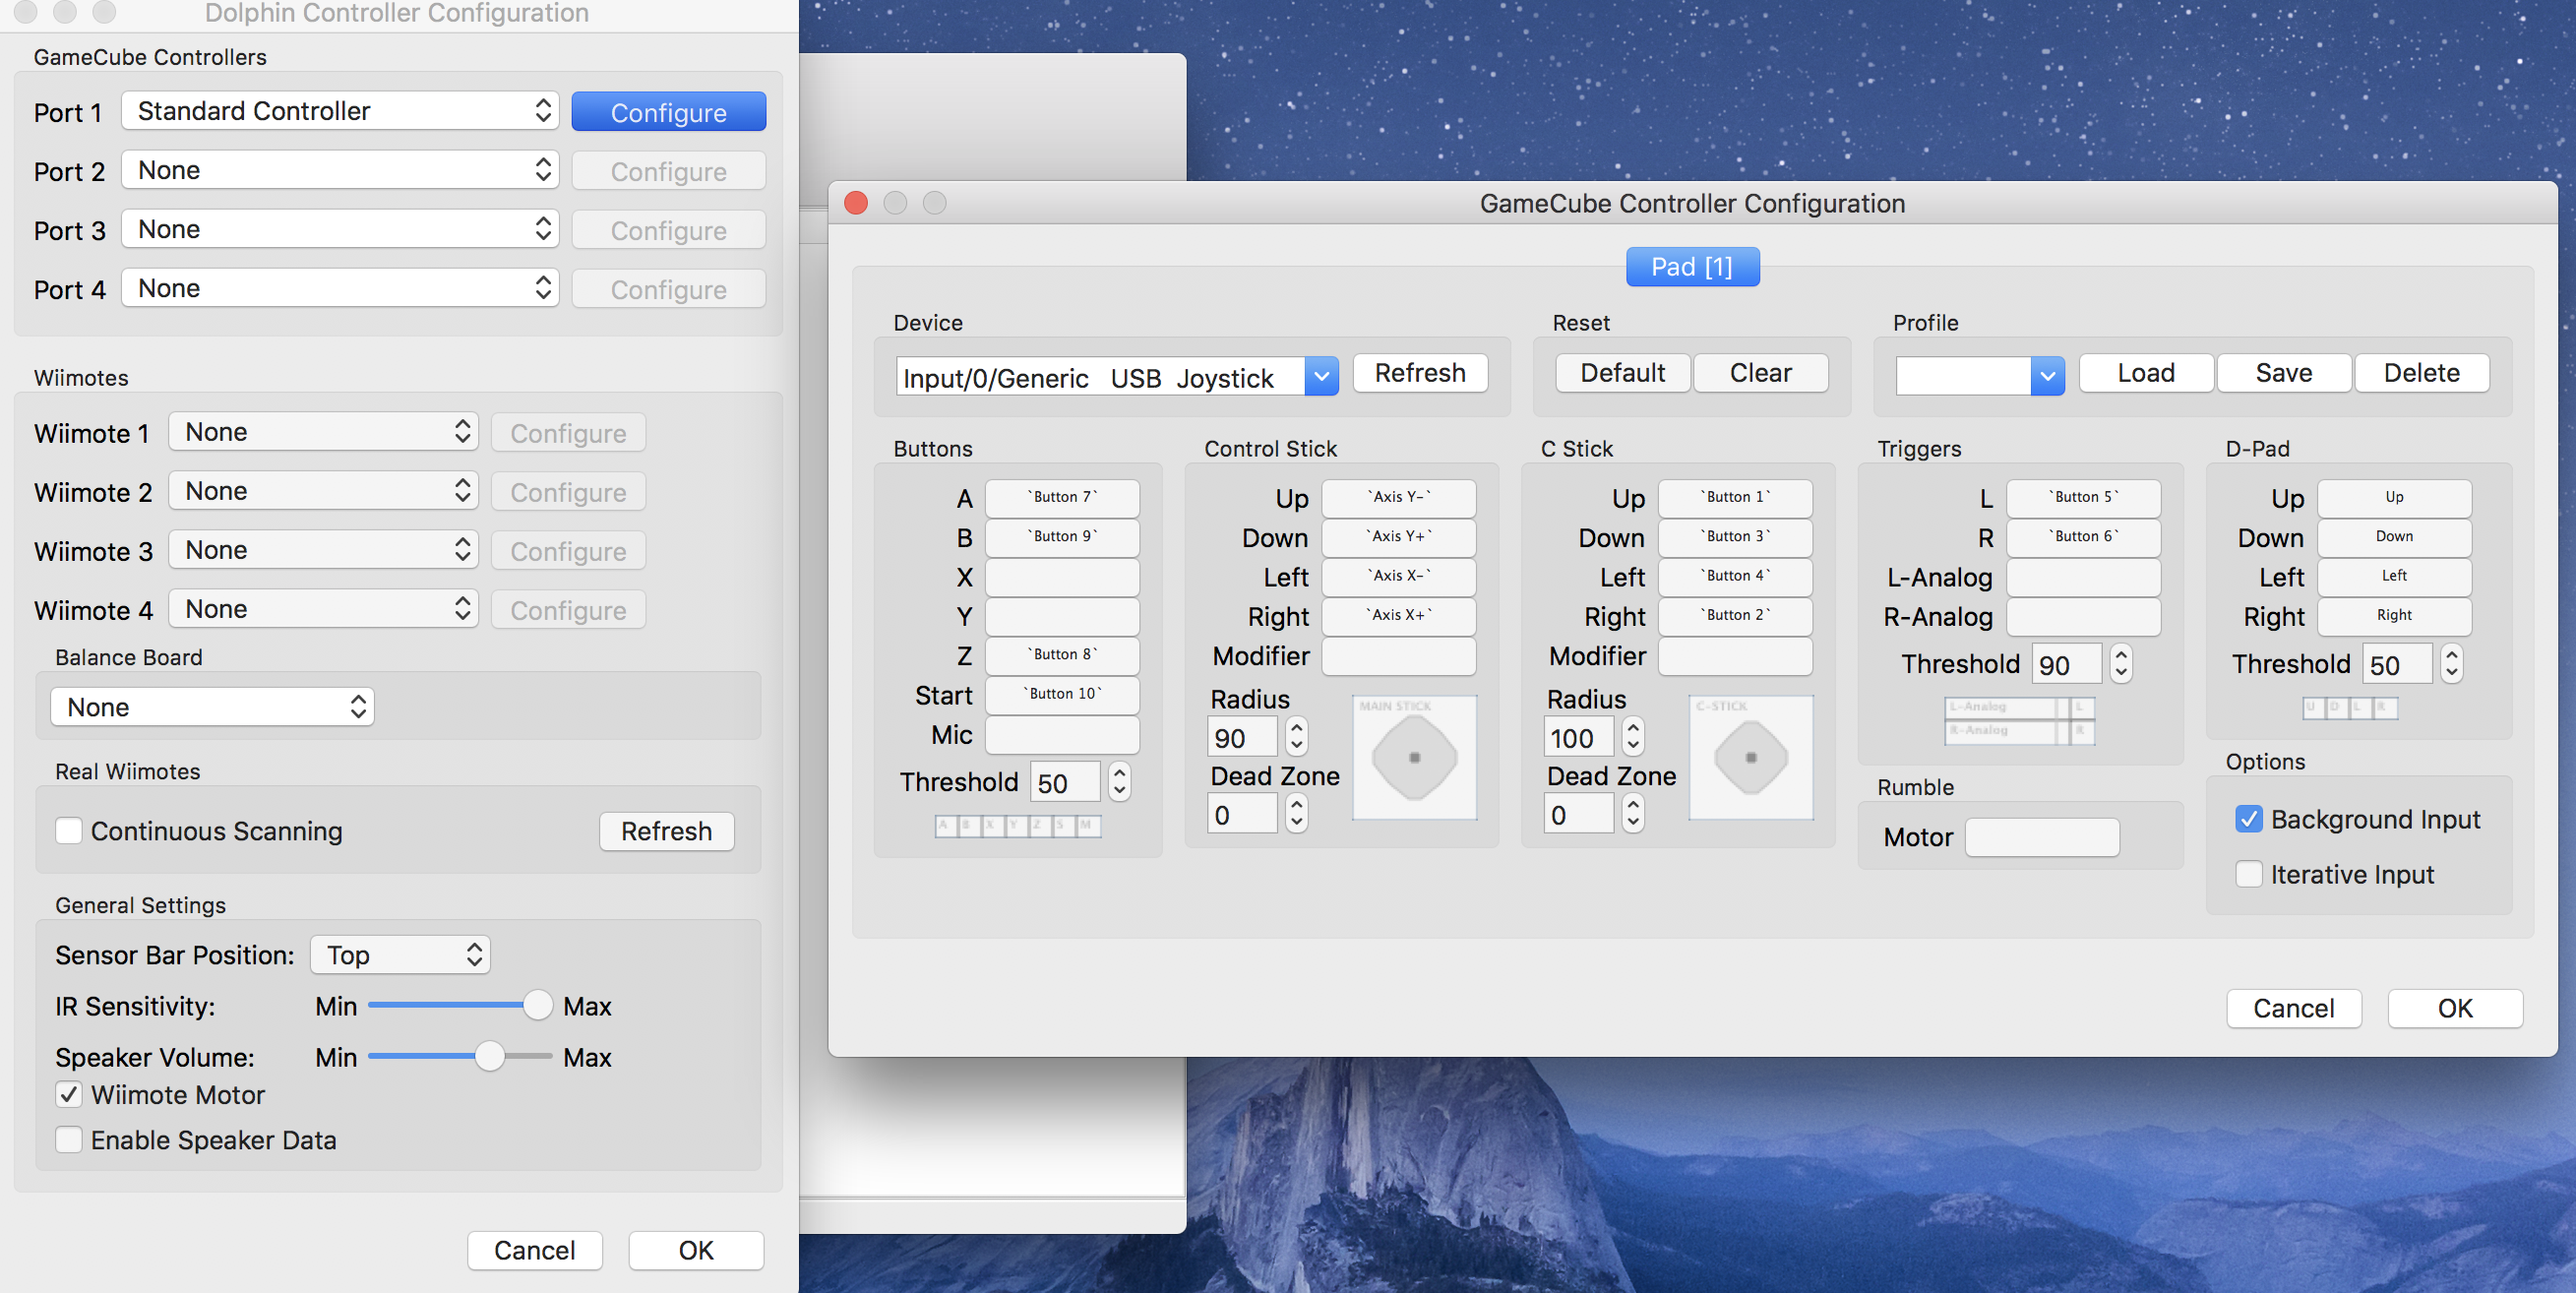Click the Triggers Threshold stepper arrows
This screenshot has width=2576, height=1293.
[x=2121, y=664]
